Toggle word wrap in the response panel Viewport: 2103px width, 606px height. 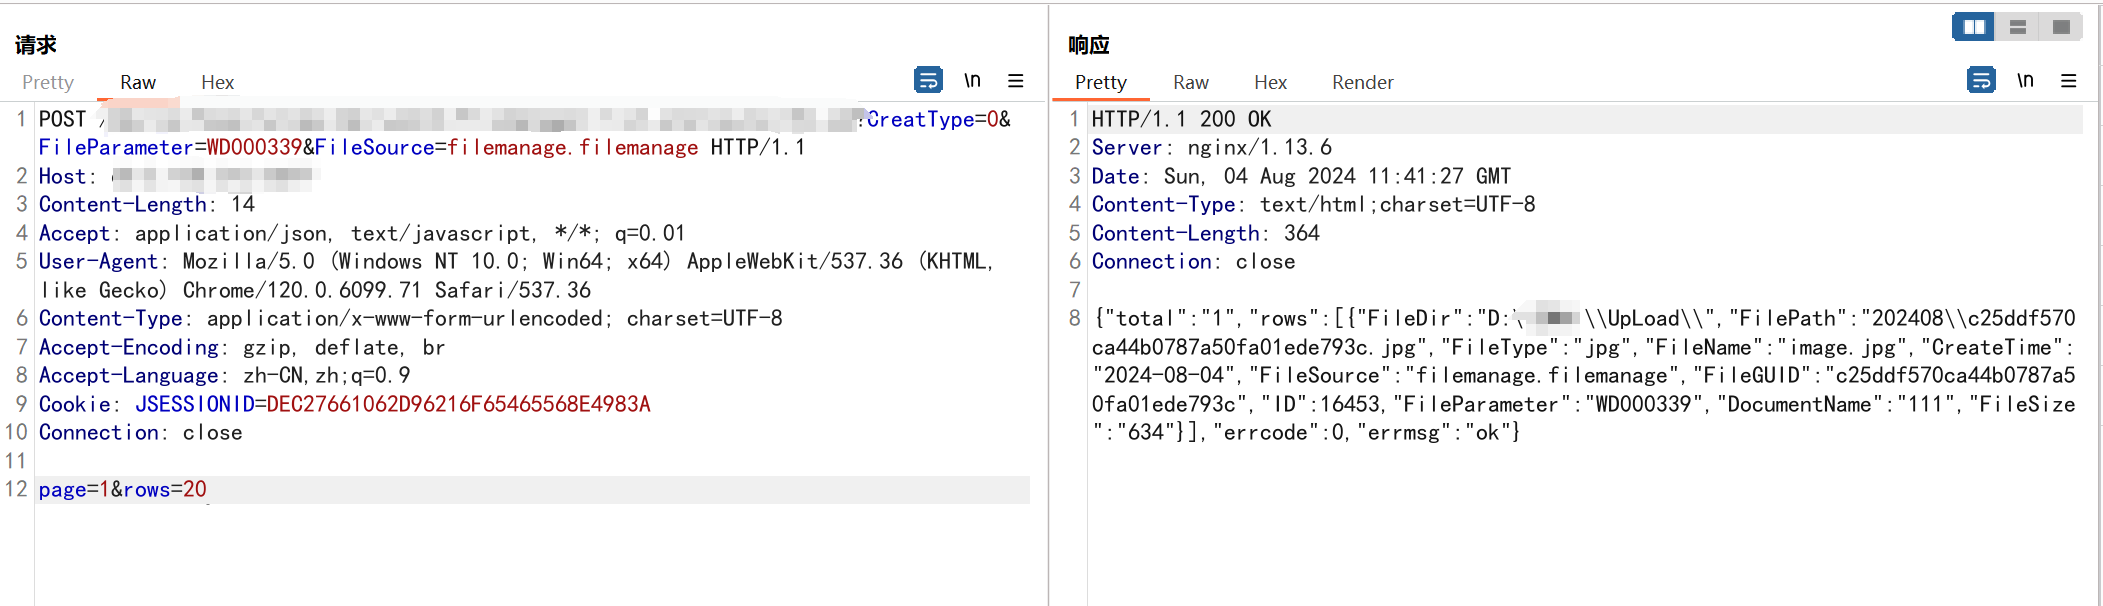[1981, 80]
